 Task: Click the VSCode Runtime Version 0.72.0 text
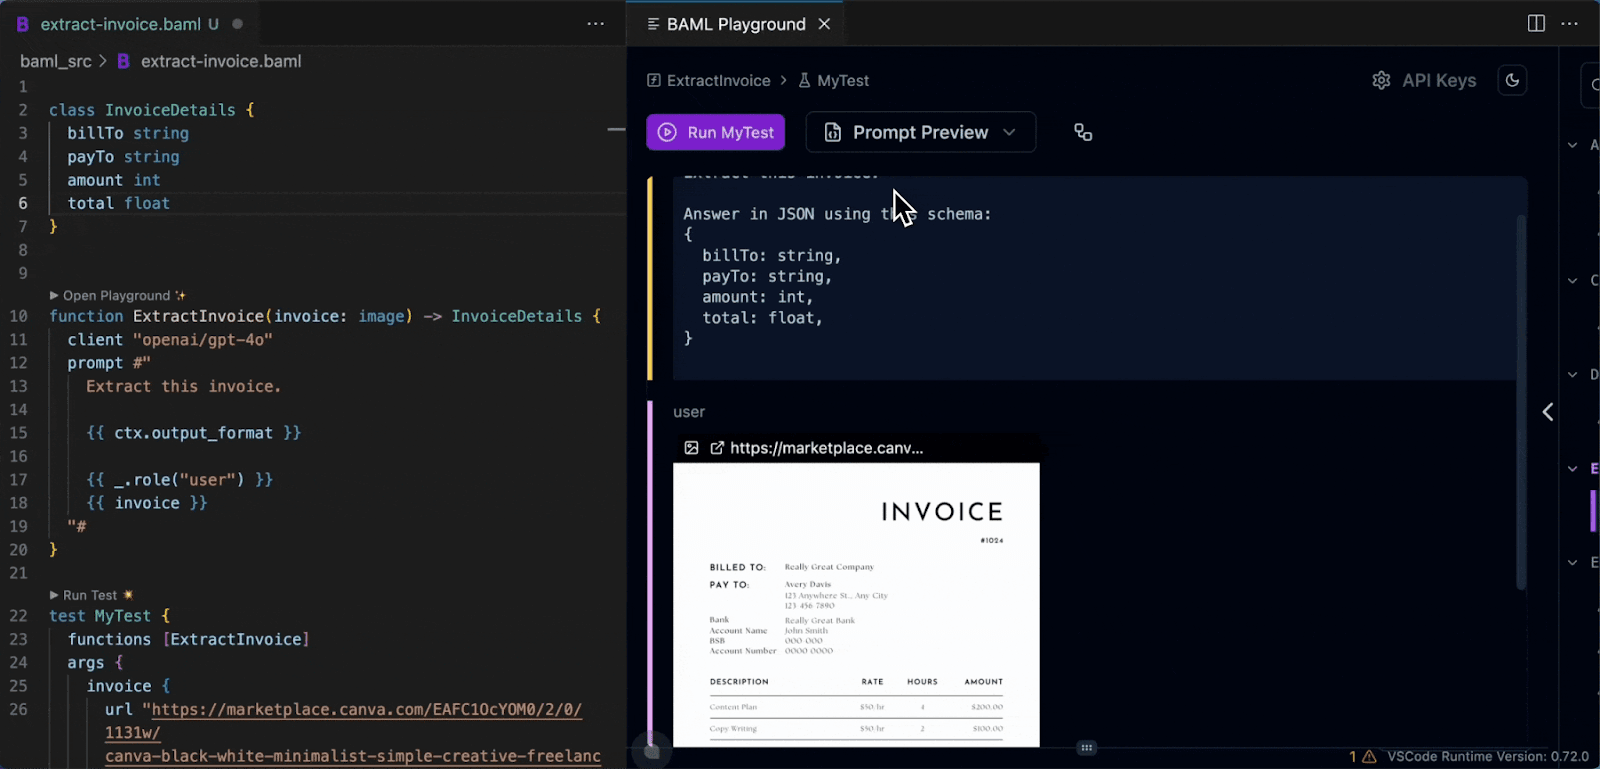(1488, 757)
